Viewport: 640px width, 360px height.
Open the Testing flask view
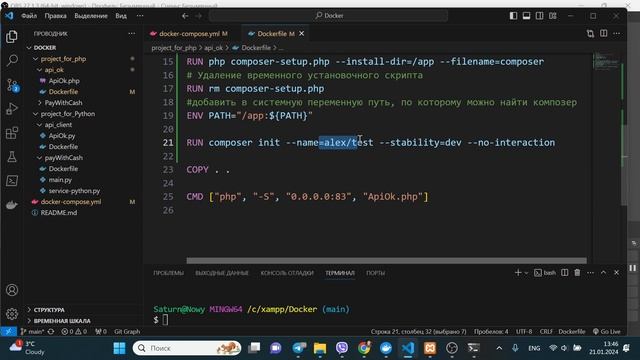[12, 157]
